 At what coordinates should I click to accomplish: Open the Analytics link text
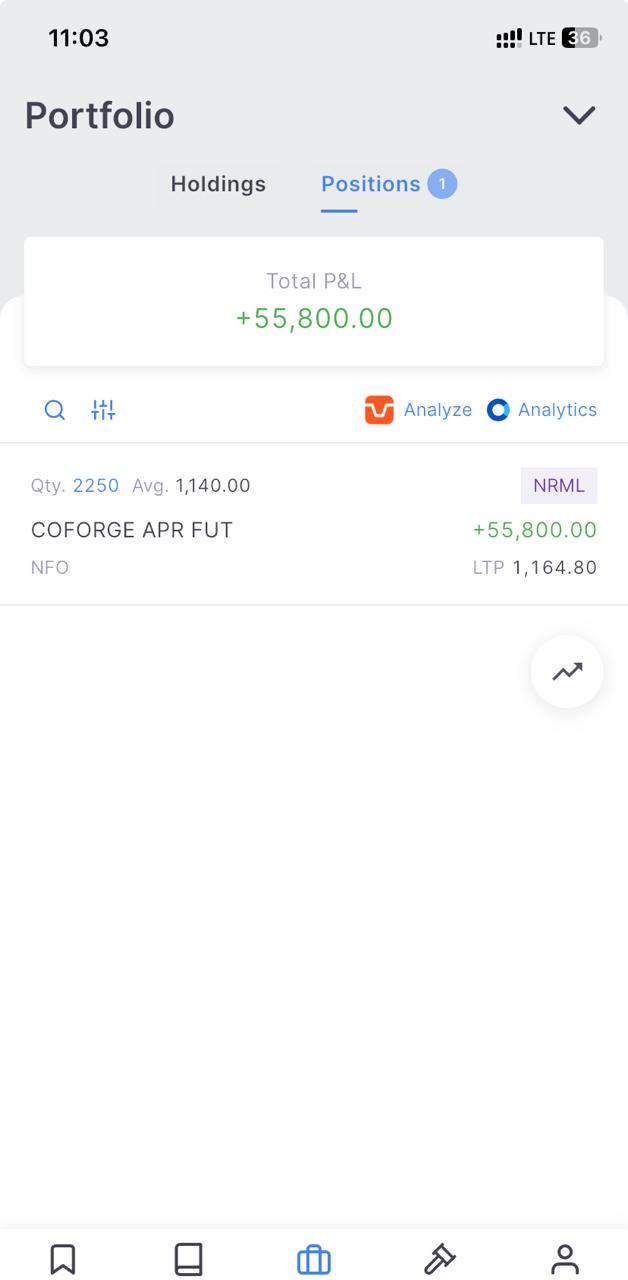[x=557, y=410]
